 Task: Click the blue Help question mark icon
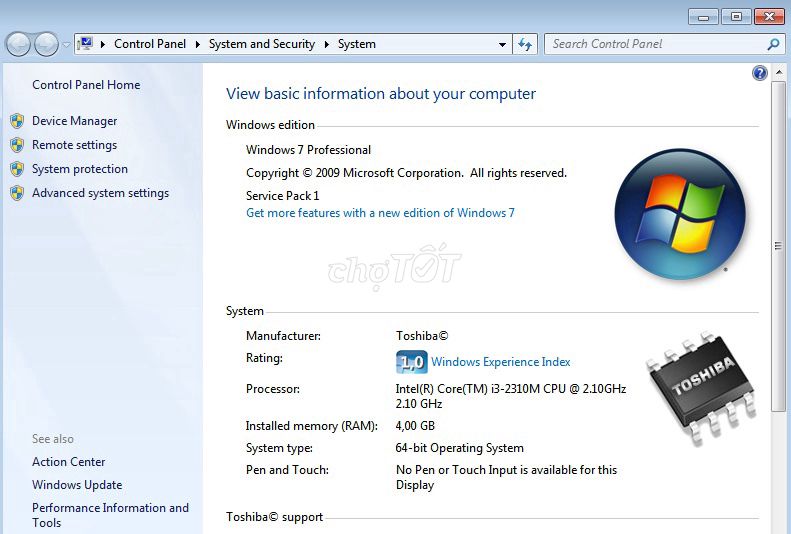760,73
